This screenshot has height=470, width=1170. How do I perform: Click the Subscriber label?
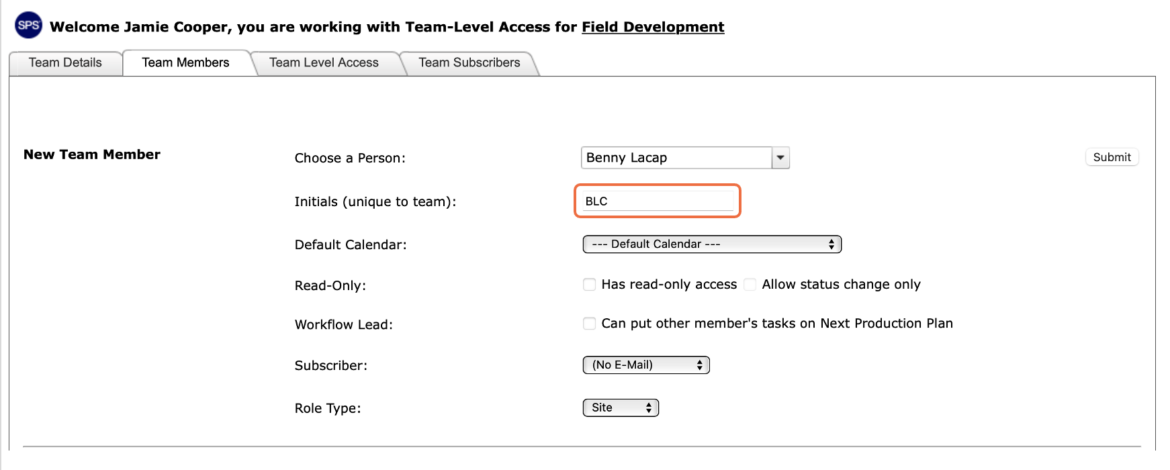click(331, 366)
